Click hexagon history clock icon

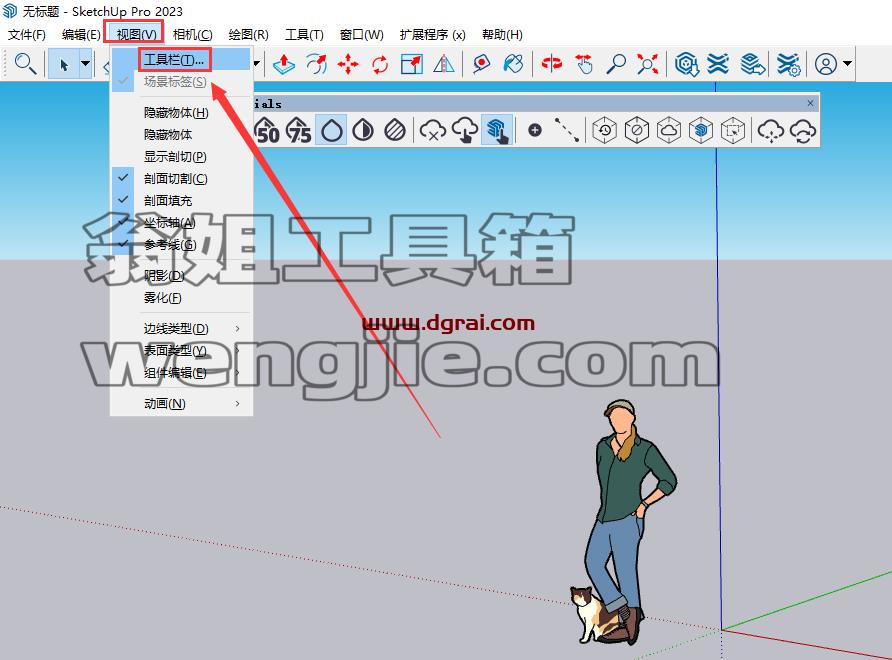coord(605,130)
